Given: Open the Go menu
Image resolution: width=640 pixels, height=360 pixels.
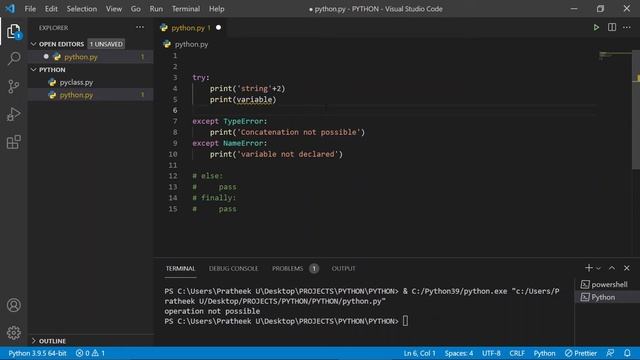Looking at the screenshot, I should click(x=136, y=9).
